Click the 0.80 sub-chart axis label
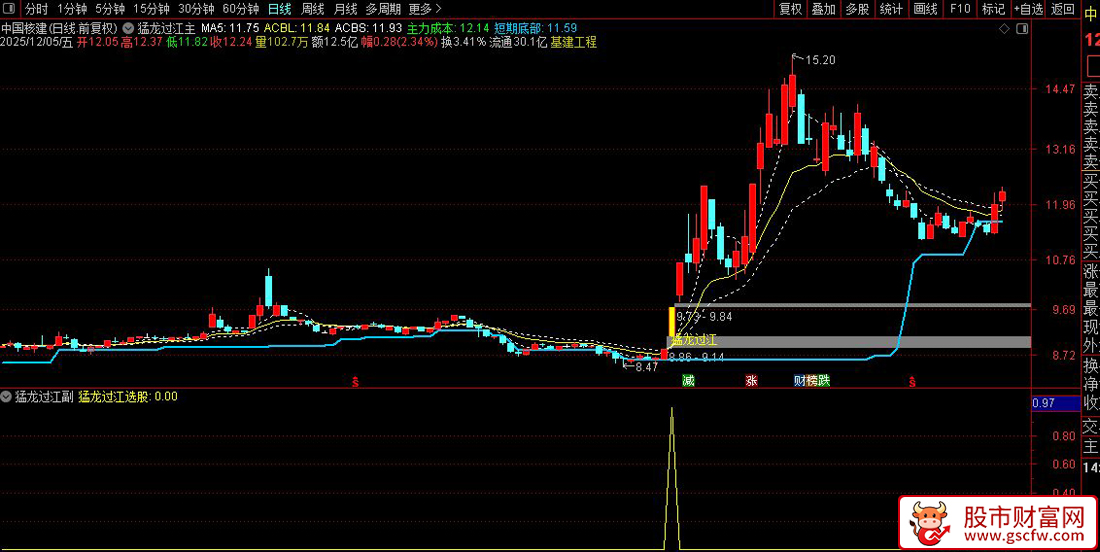Viewport: 1100px width, 552px height. [x=1064, y=436]
